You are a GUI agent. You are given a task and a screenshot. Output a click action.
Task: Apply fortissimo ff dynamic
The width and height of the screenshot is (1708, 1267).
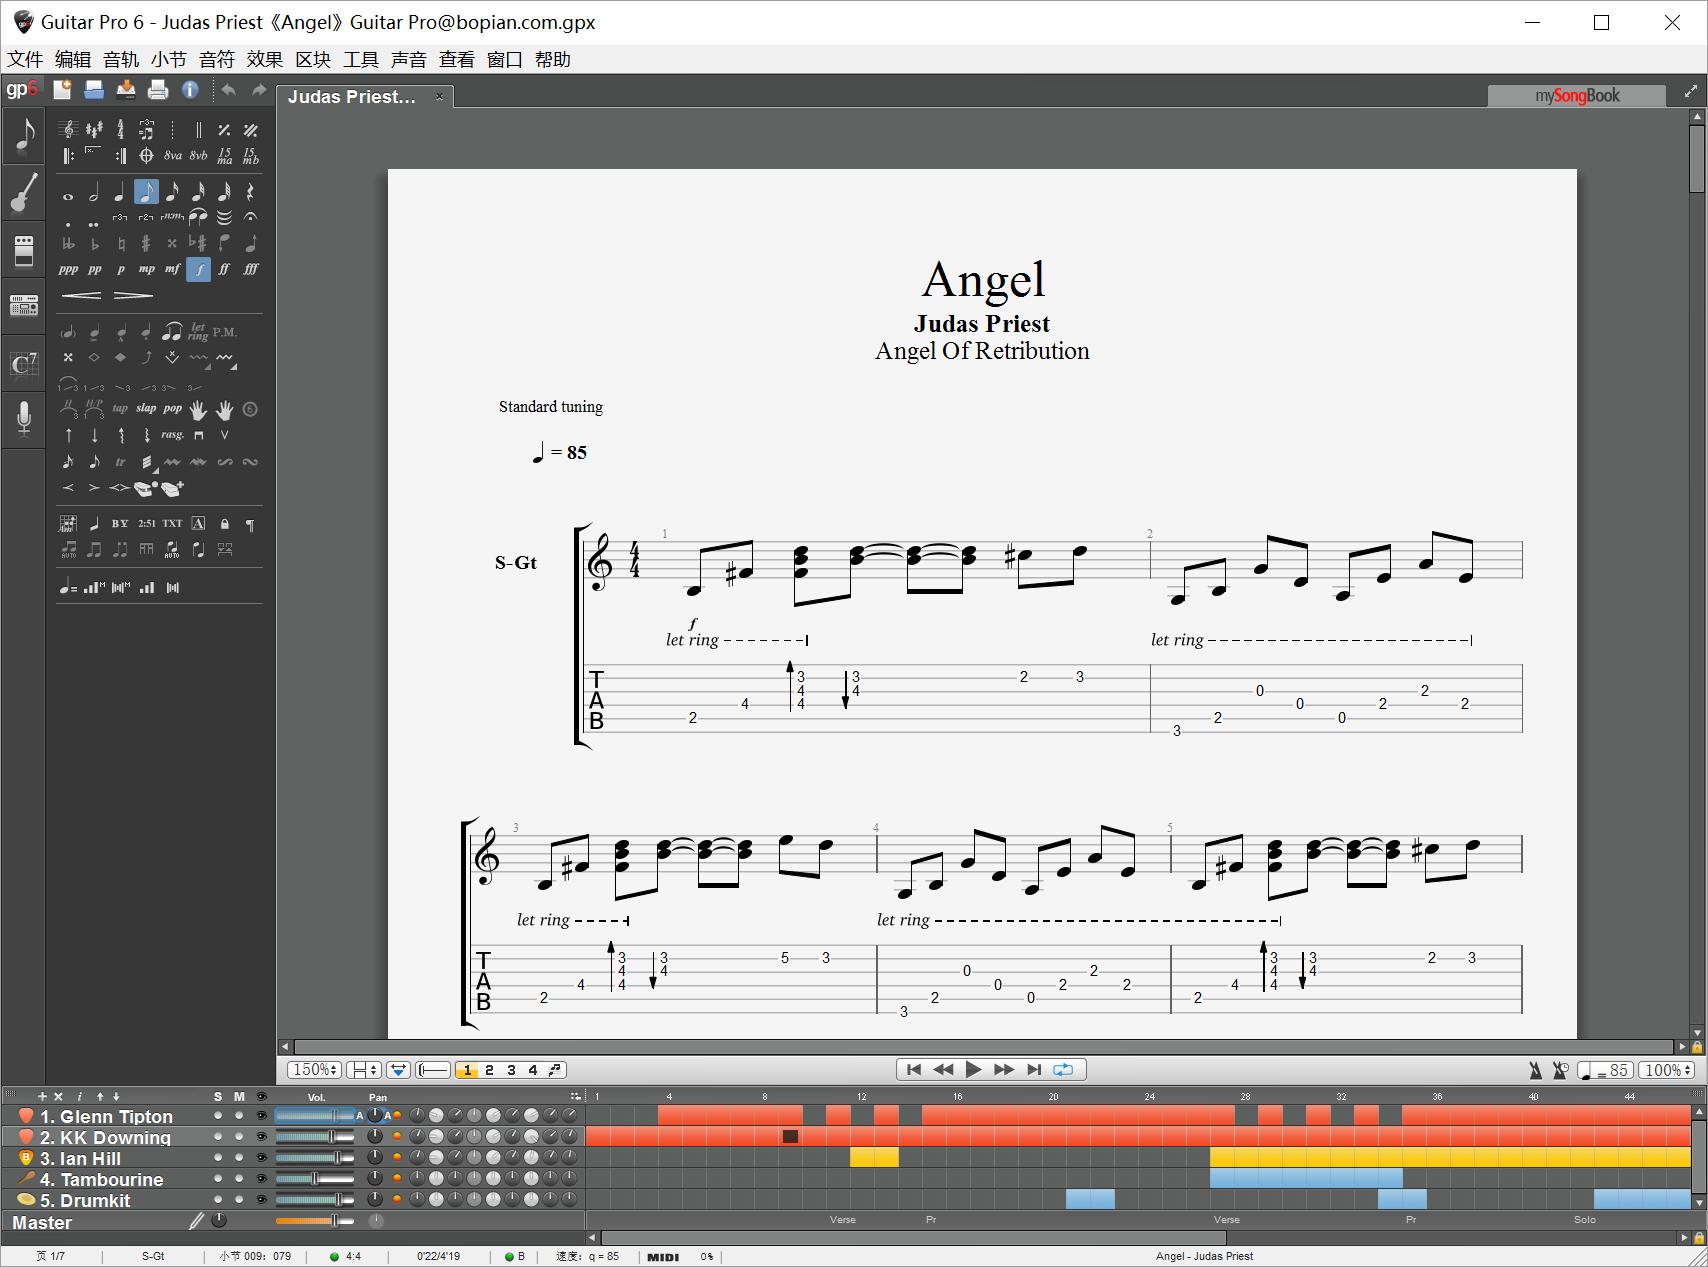pos(224,269)
